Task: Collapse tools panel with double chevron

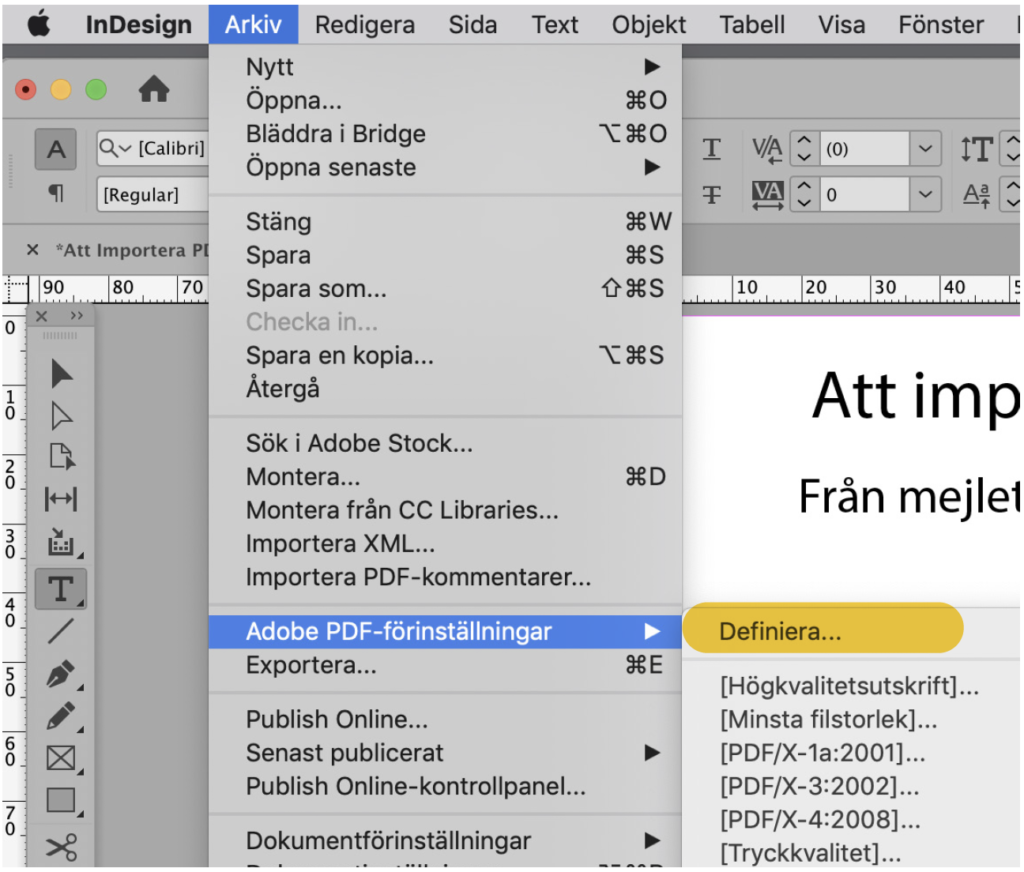Action: click(77, 316)
